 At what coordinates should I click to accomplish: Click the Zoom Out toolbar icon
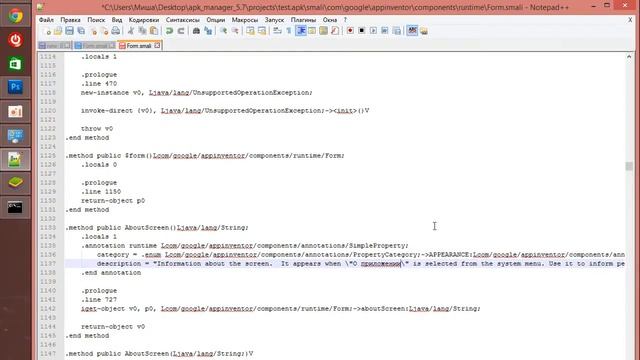click(x=235, y=31)
